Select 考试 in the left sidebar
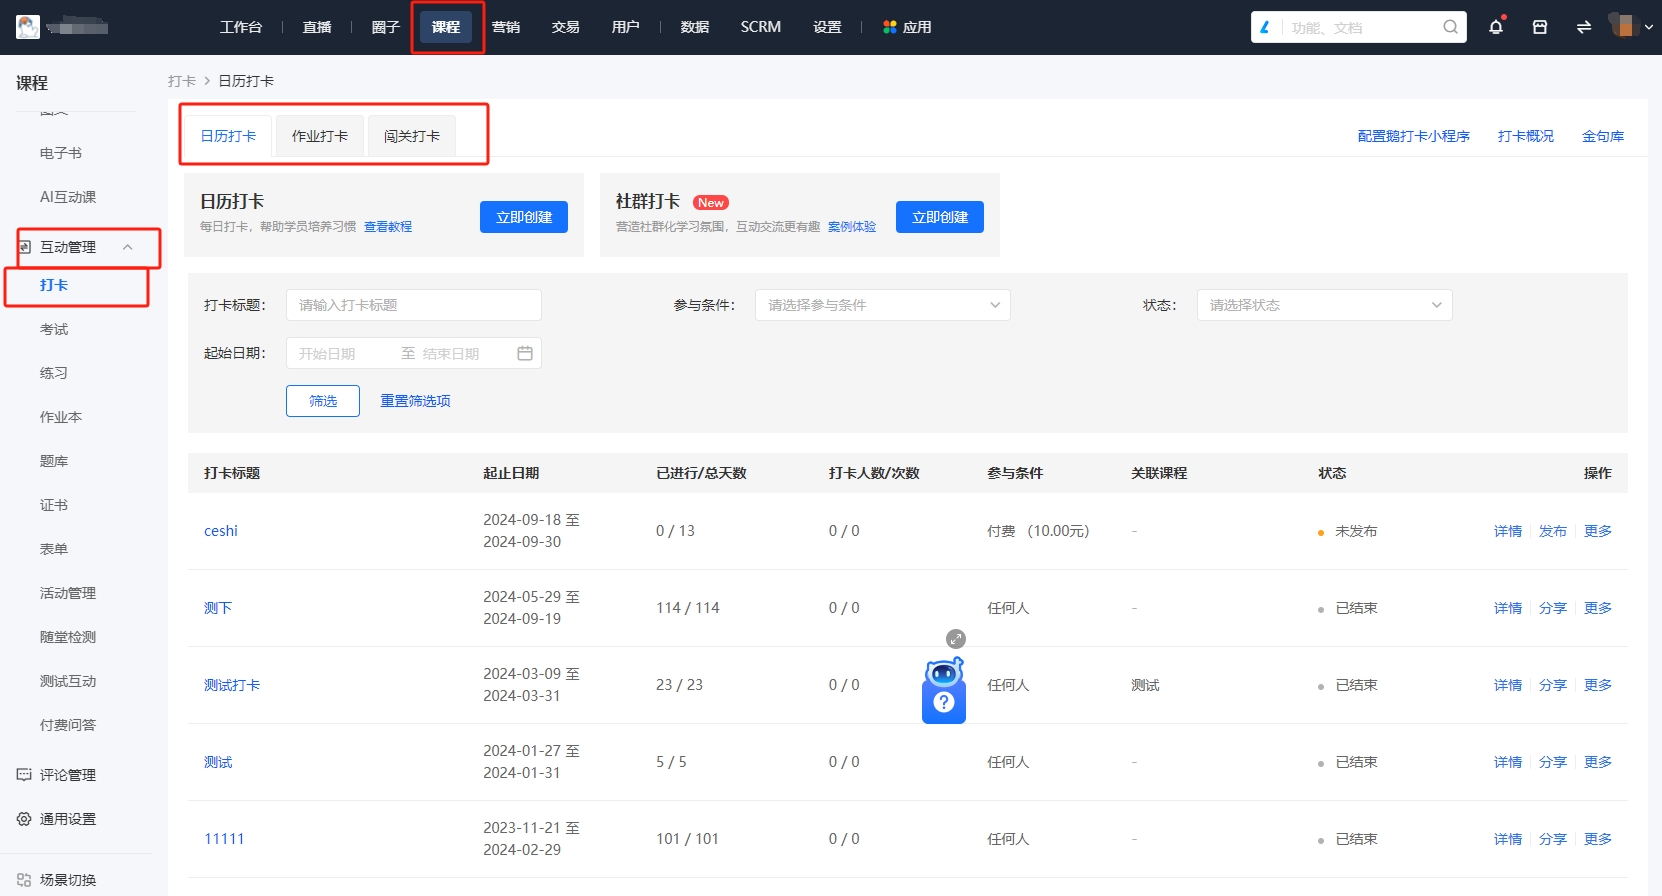This screenshot has width=1662, height=896. (x=54, y=329)
